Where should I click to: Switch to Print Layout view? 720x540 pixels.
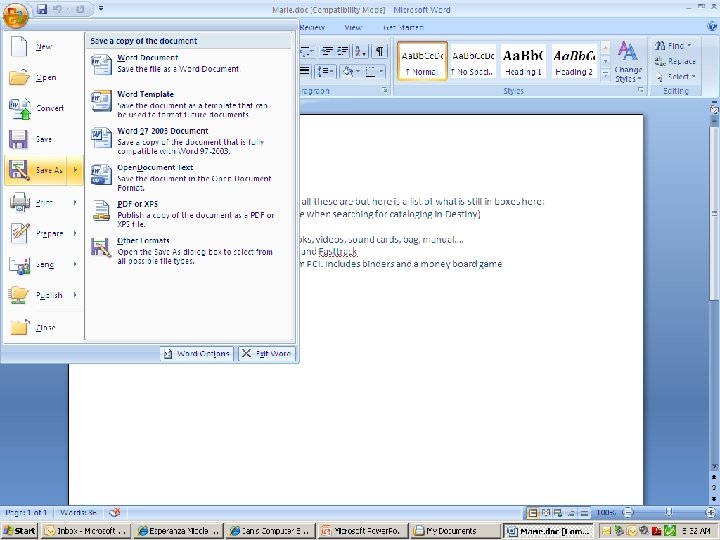533,512
